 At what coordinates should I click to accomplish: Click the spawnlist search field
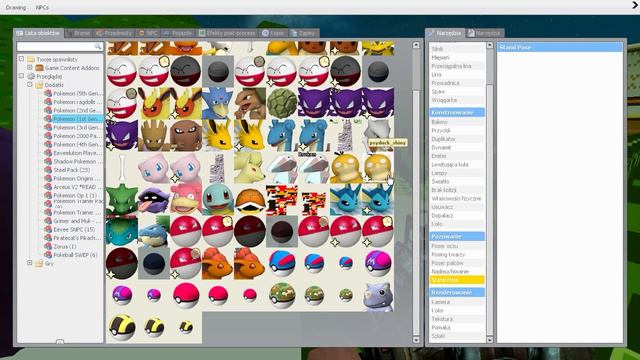click(x=60, y=46)
